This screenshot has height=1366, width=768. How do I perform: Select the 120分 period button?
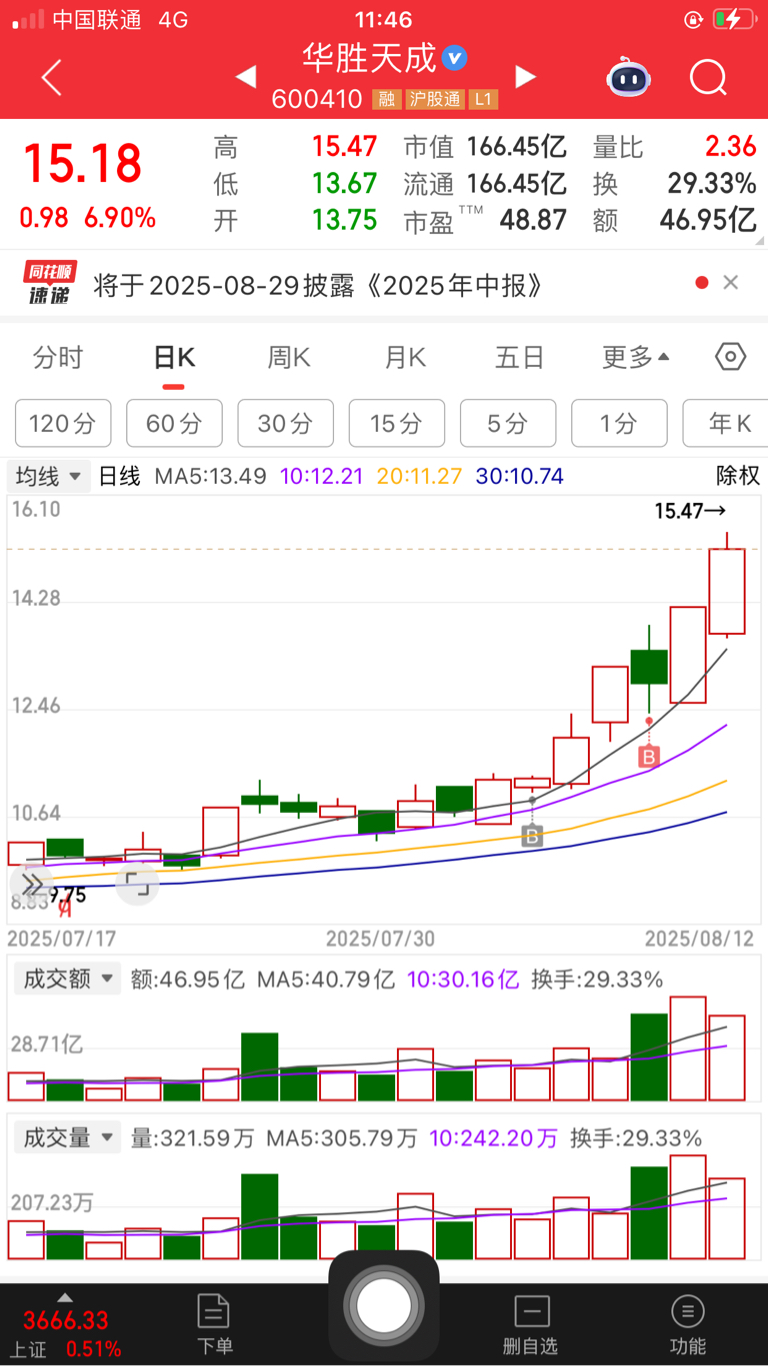(63, 423)
